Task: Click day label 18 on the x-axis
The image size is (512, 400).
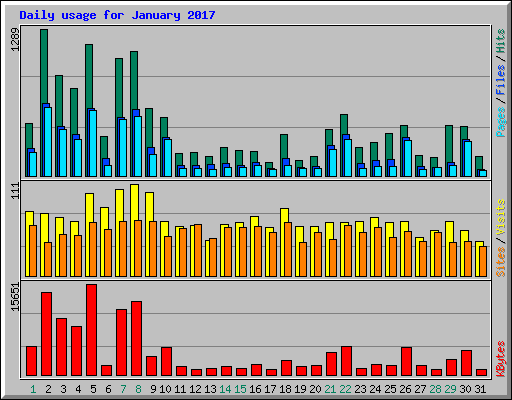Action: click(285, 389)
